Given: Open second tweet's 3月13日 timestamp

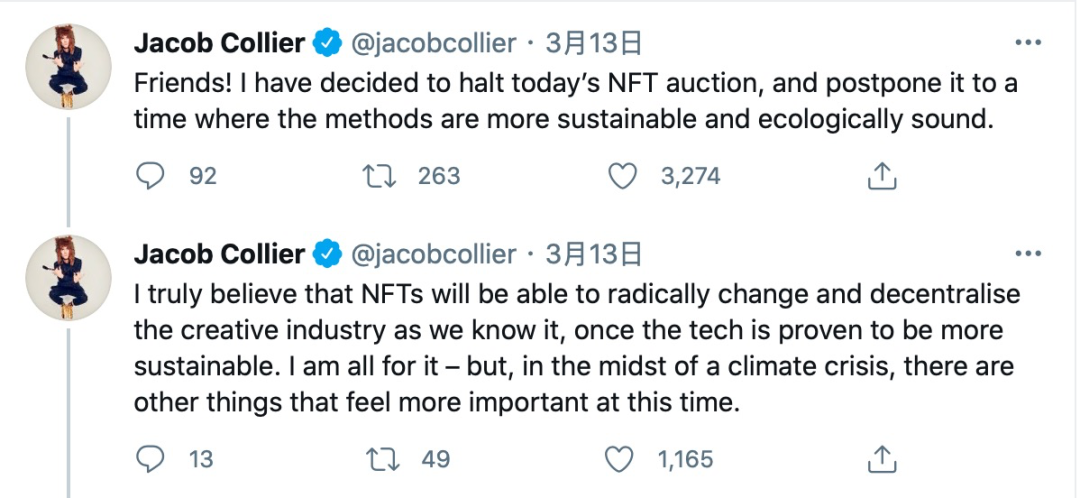Looking at the screenshot, I should click(x=592, y=254).
